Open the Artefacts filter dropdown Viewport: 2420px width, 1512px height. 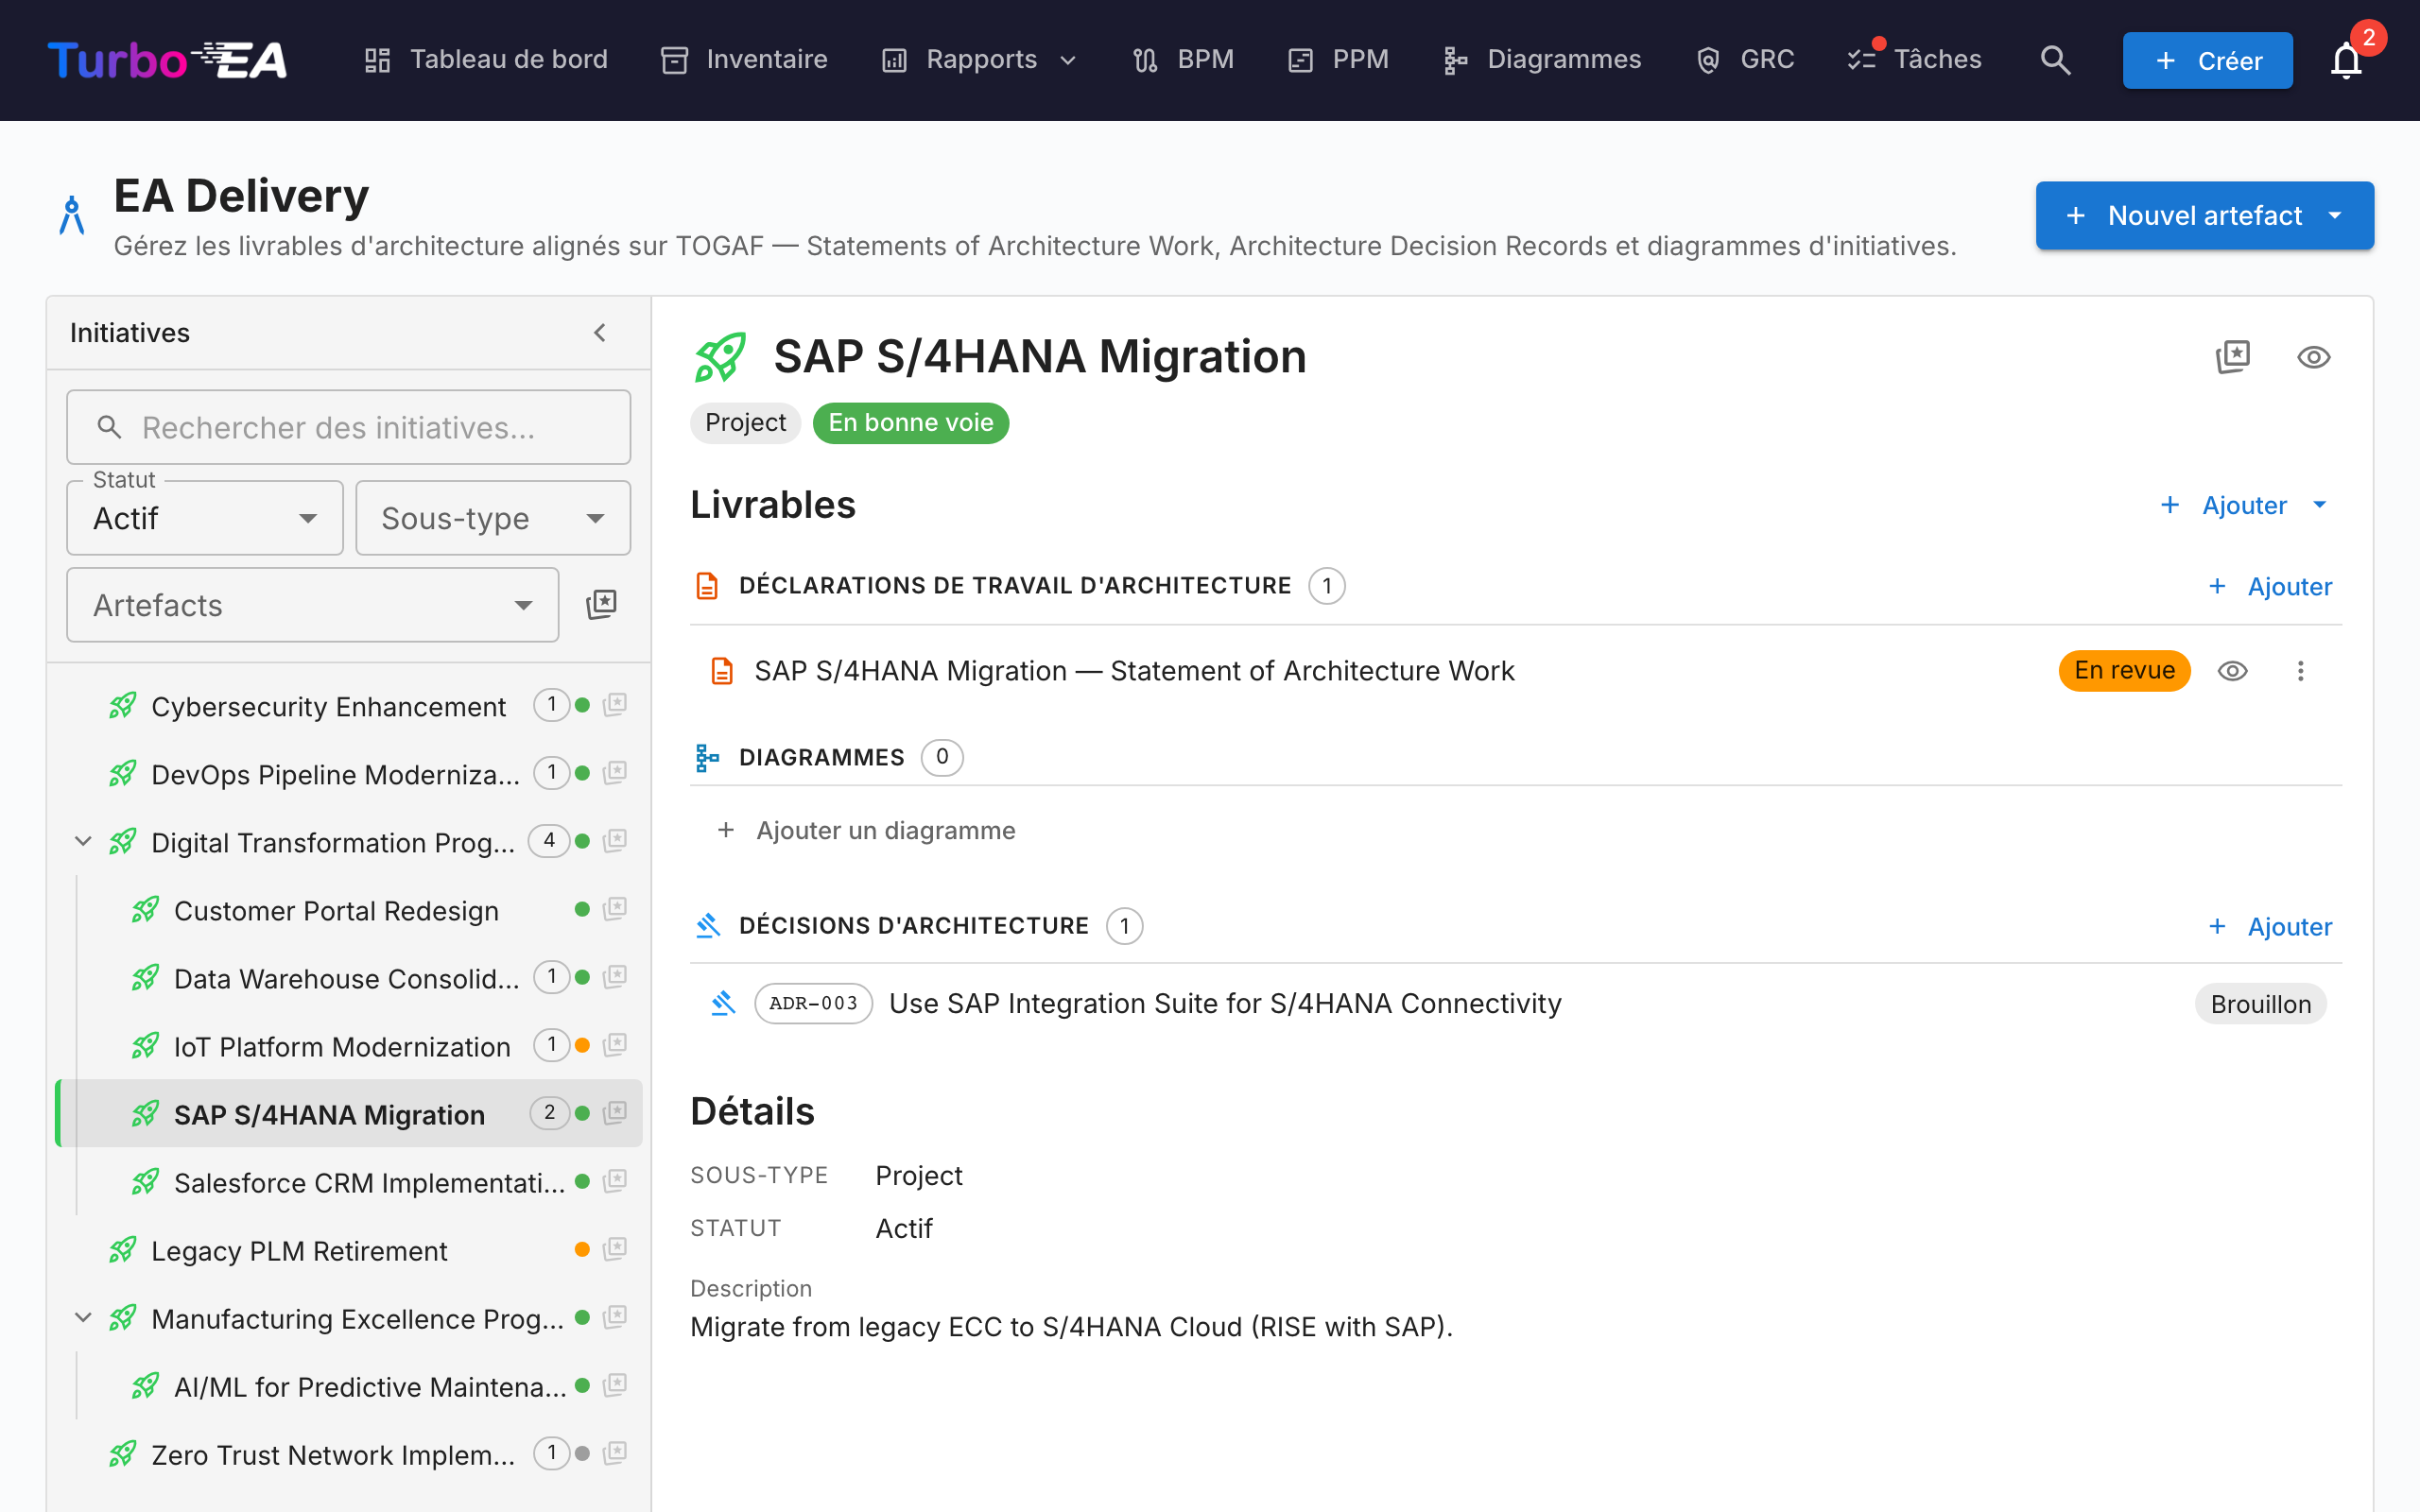312,605
